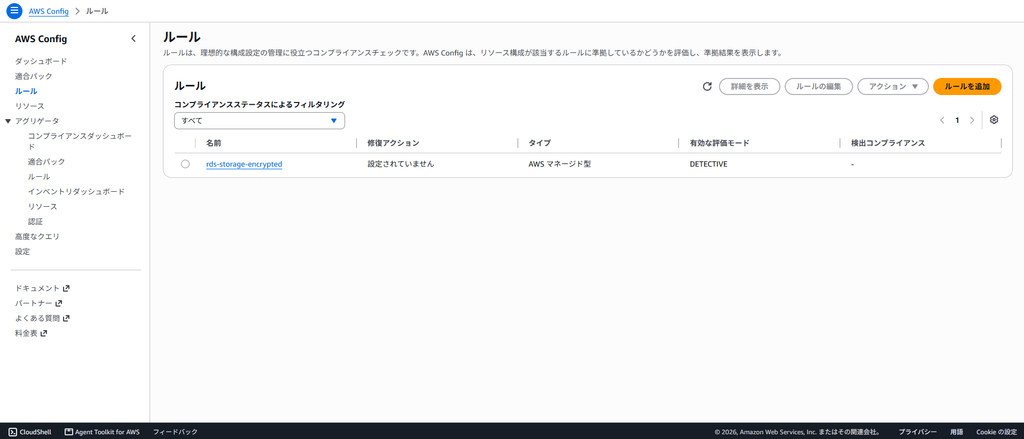Go to ダッシュボード in sidebar
Image resolution: width=1024 pixels, height=439 pixels.
click(41, 61)
